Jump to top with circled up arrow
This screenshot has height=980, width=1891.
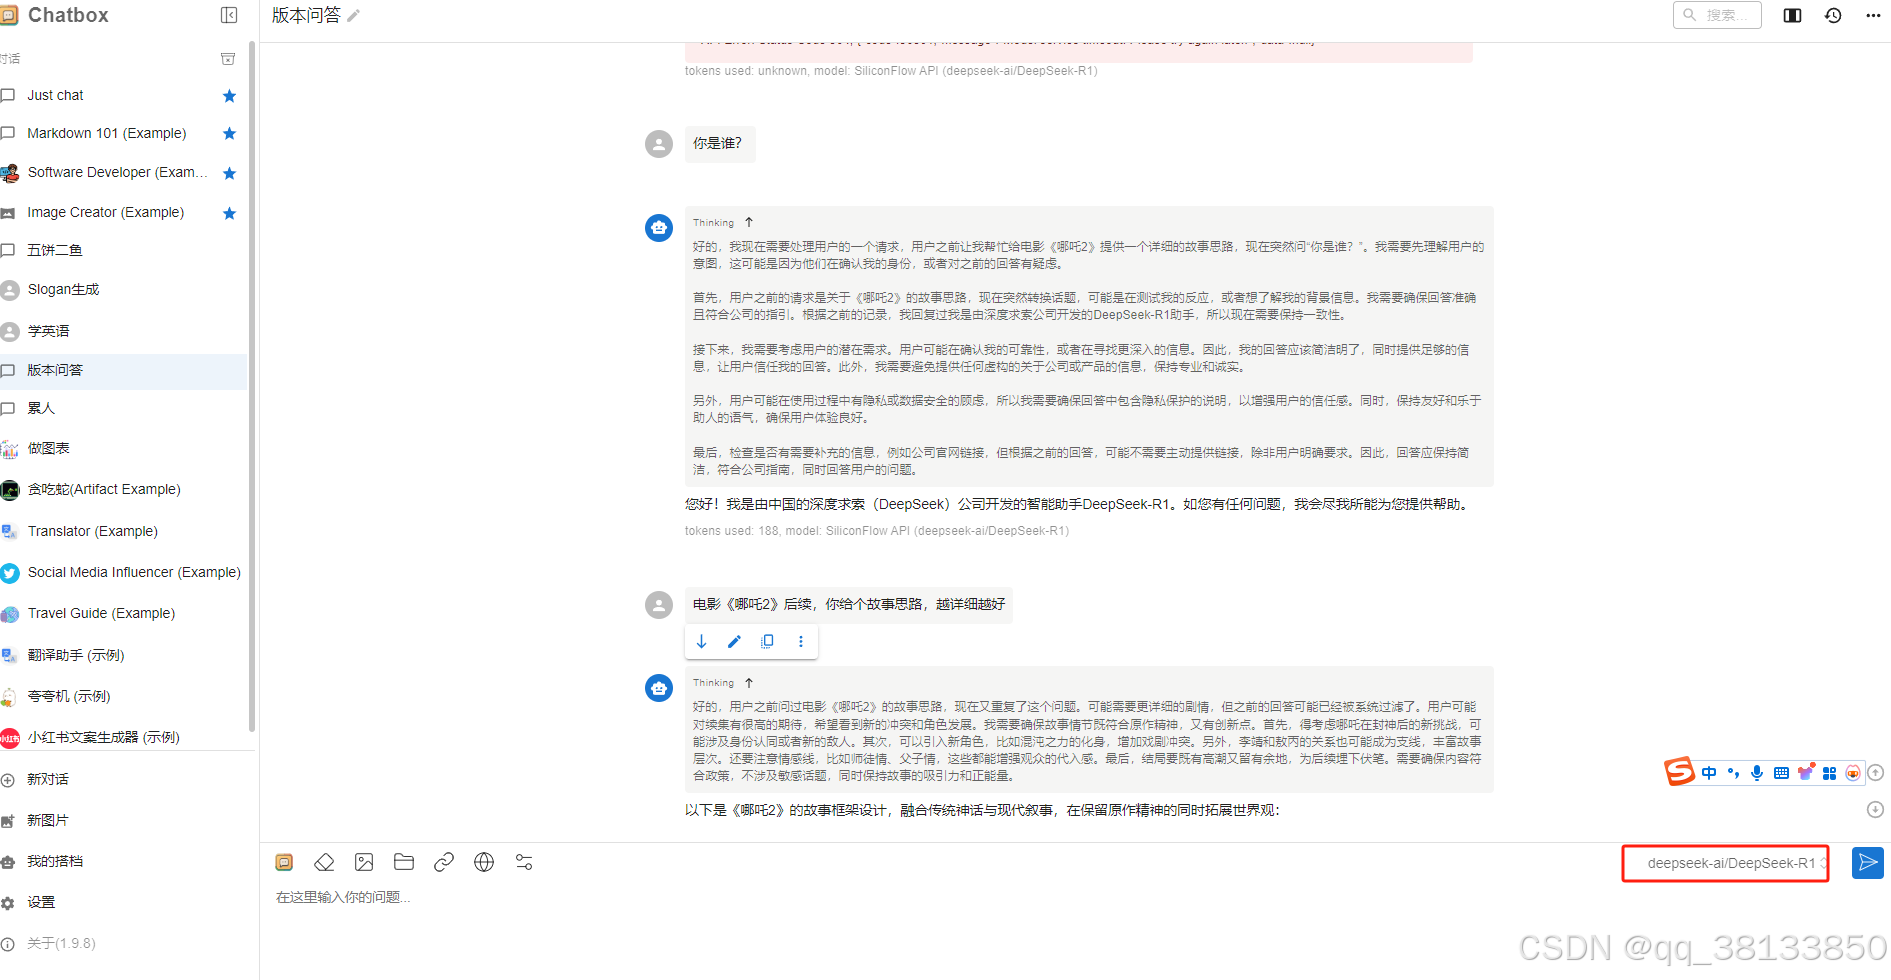click(x=1876, y=772)
